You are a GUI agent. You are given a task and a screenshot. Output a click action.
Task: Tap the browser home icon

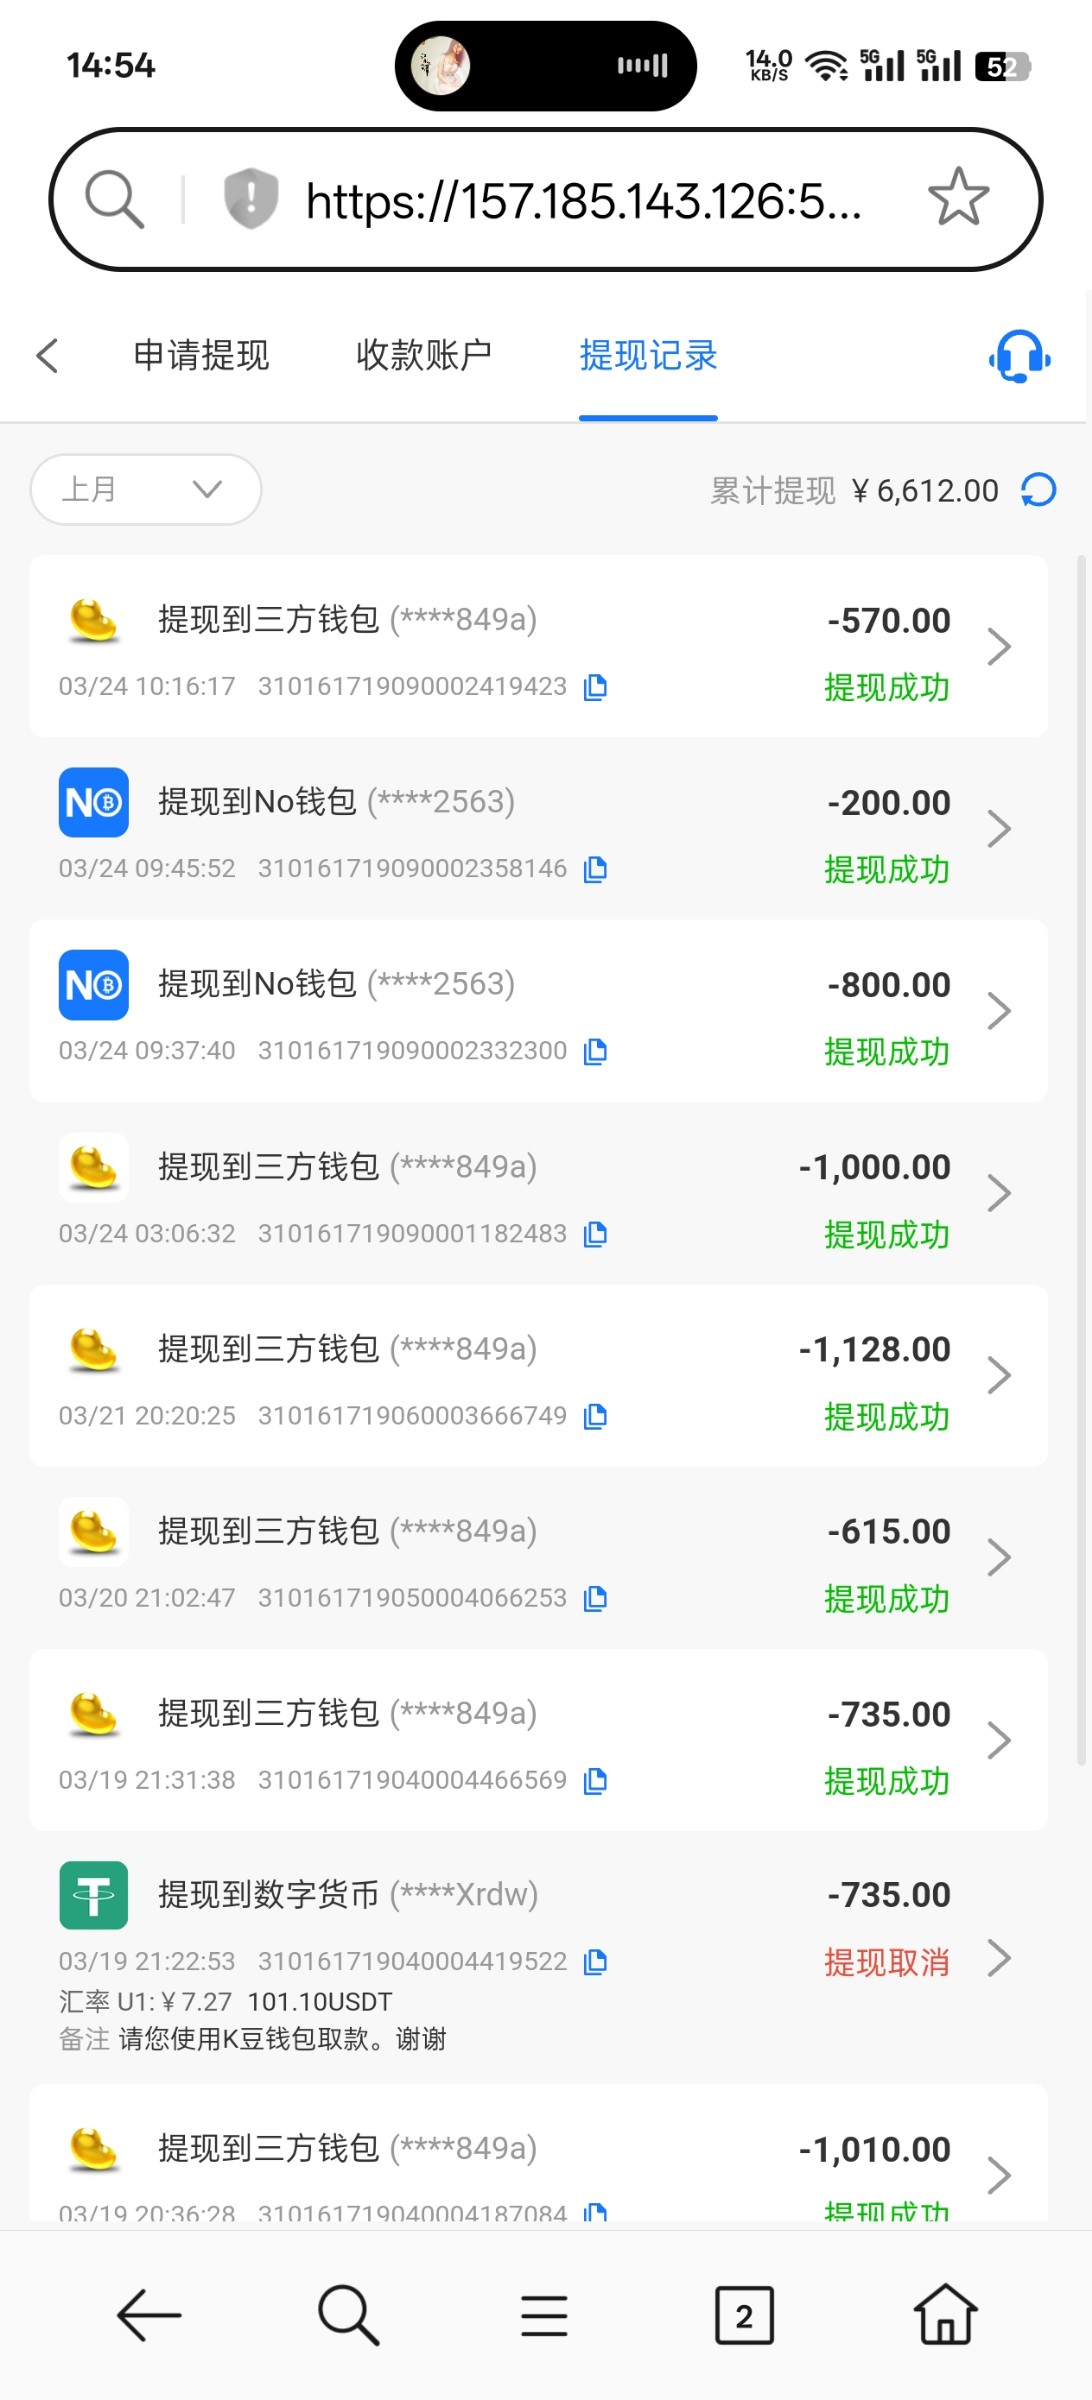pyautogui.click(x=945, y=2315)
